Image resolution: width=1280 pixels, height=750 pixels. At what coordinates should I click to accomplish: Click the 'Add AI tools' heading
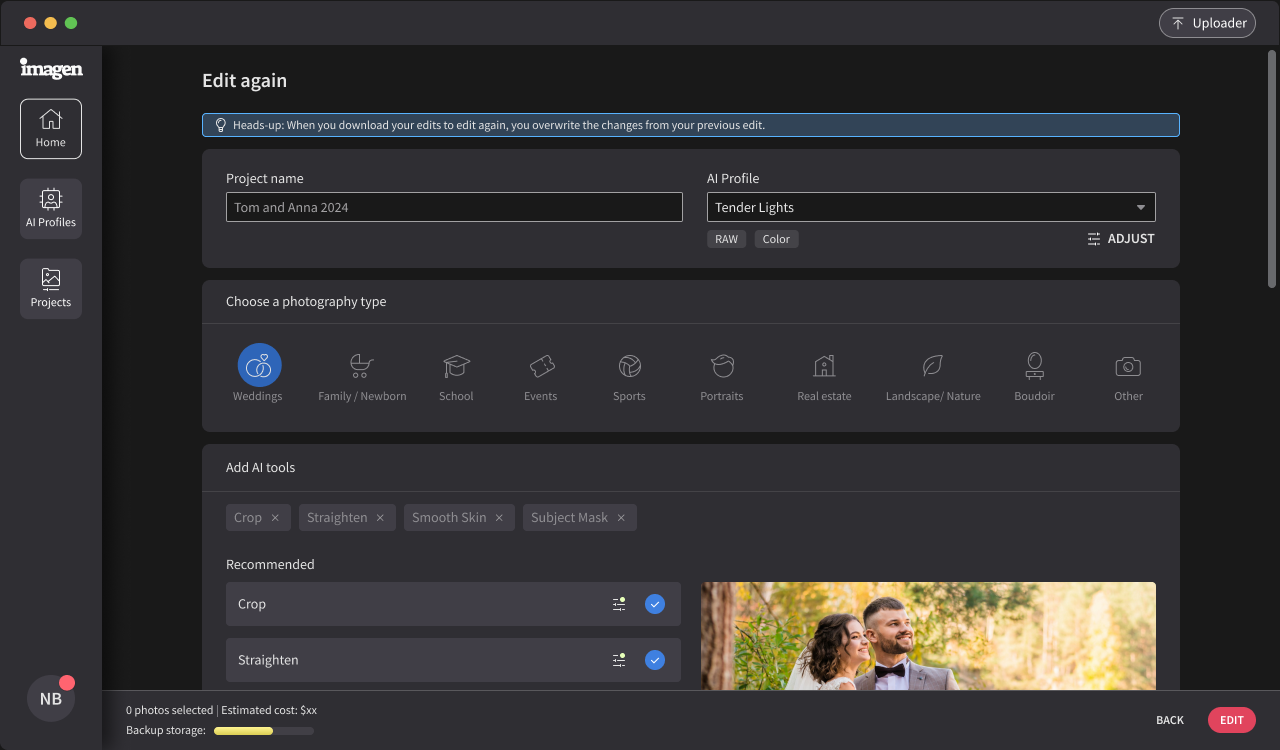click(x=260, y=467)
